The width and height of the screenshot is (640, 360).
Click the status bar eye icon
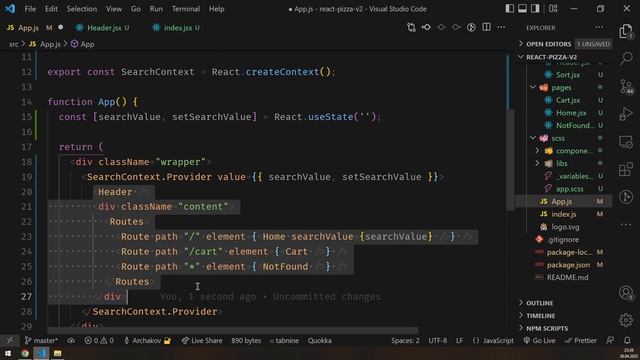coord(71,340)
